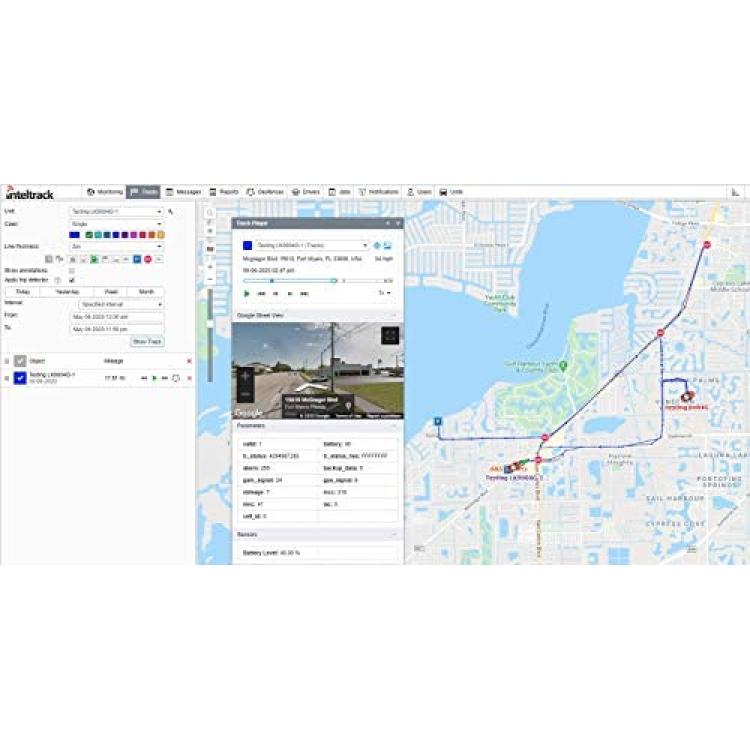Switch to the Geofences tab
This screenshot has width=750, height=750.
coord(266,191)
